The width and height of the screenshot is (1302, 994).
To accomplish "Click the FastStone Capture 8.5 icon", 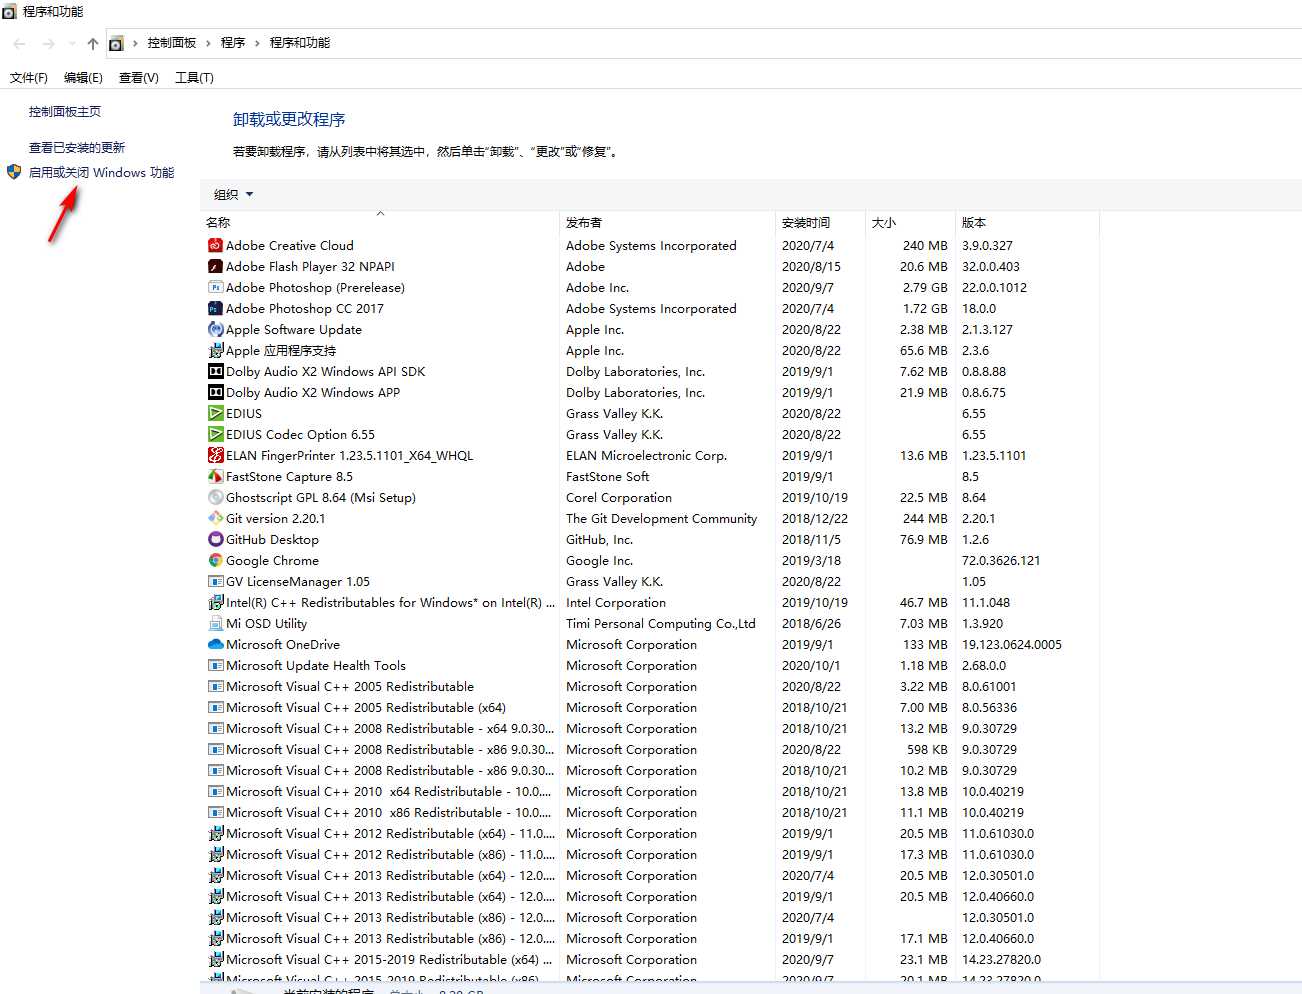I will (215, 476).
